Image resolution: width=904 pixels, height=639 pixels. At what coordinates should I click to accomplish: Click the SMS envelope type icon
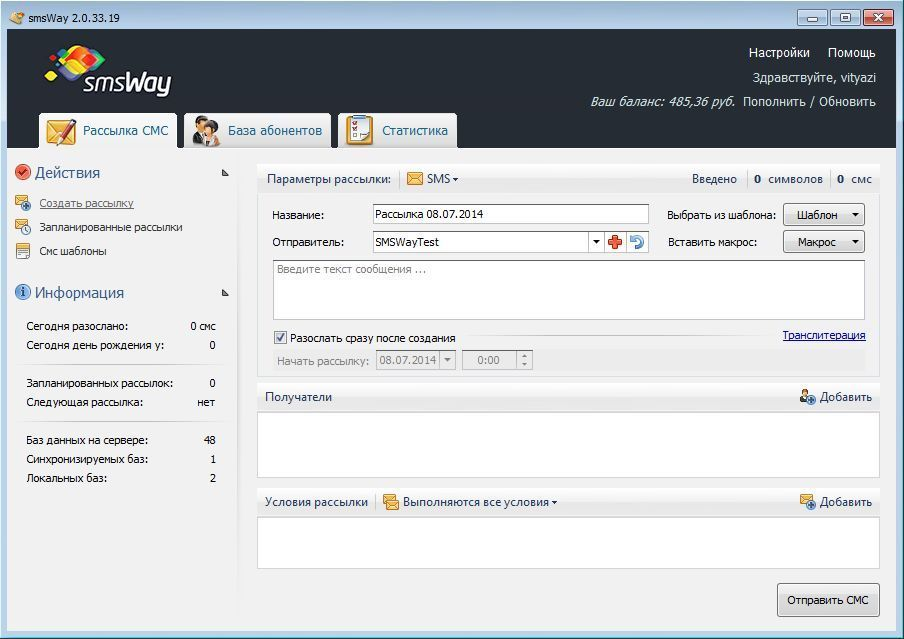pyautogui.click(x=415, y=179)
